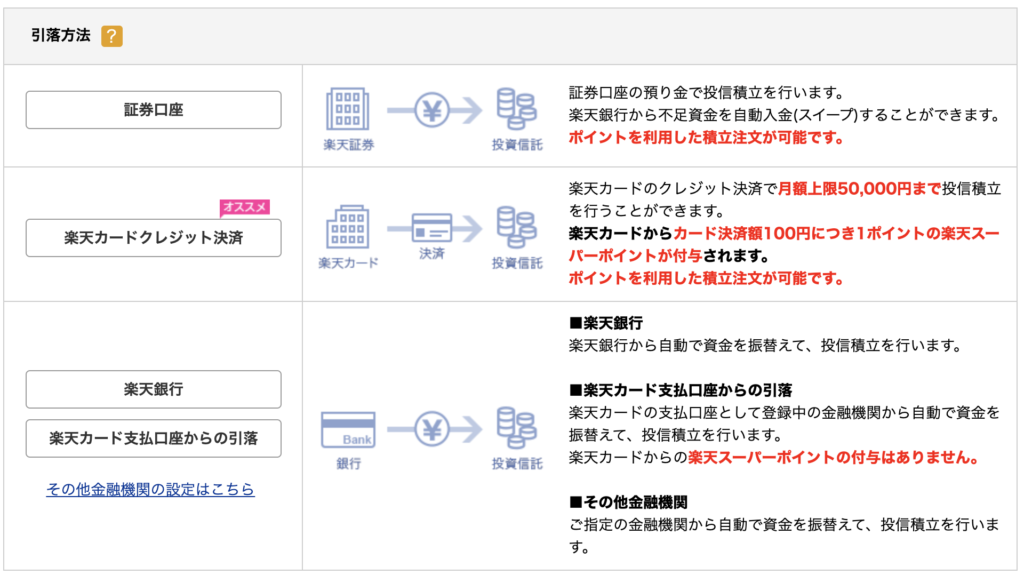
Task: Choose 楽天カードクレジット決済 button
Action: [153, 238]
